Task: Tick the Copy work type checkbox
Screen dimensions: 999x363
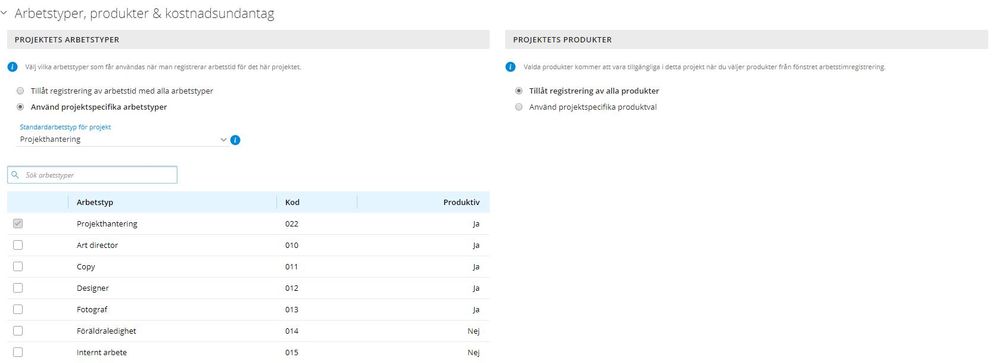Action: click(x=18, y=266)
